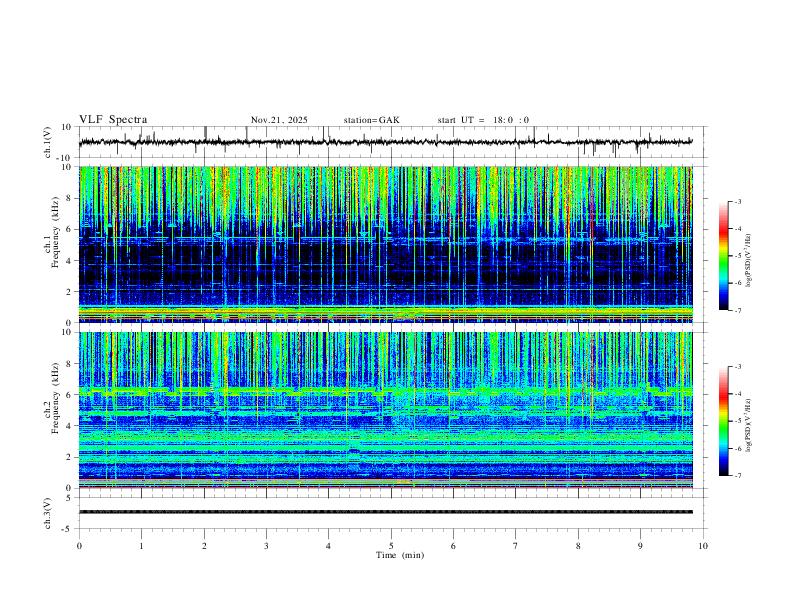Click the time axis tick label "1"
The width and height of the screenshot is (792, 612).
141,546
